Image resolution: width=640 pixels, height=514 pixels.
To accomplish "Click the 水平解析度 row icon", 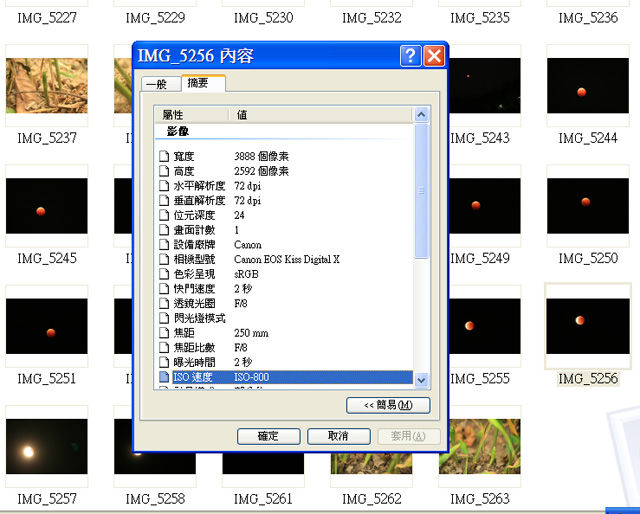I will click(x=164, y=186).
